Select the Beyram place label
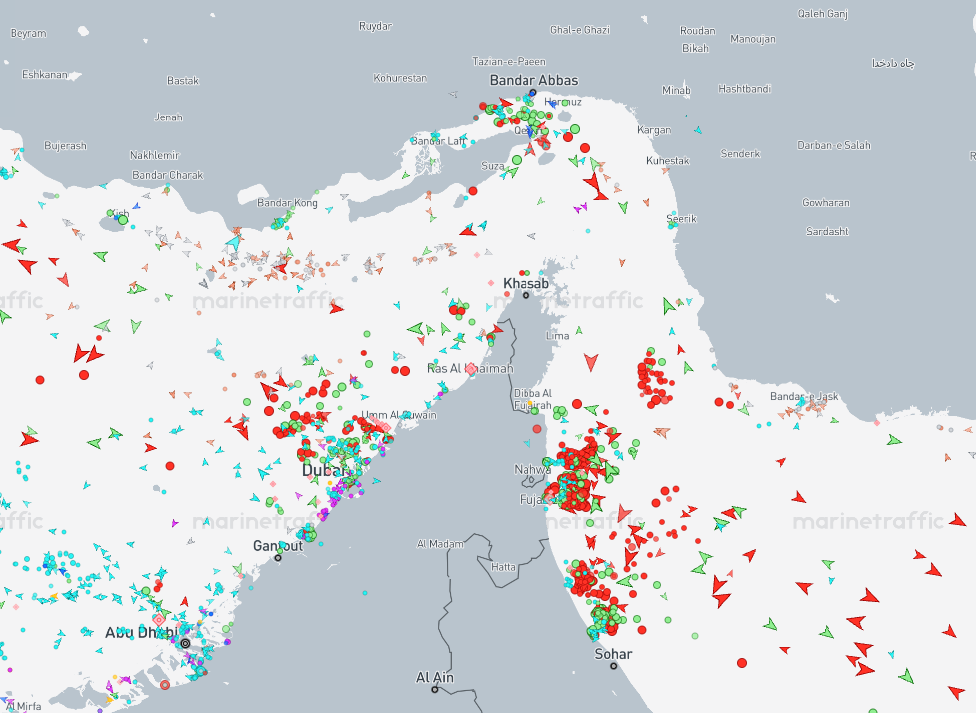 (29, 33)
